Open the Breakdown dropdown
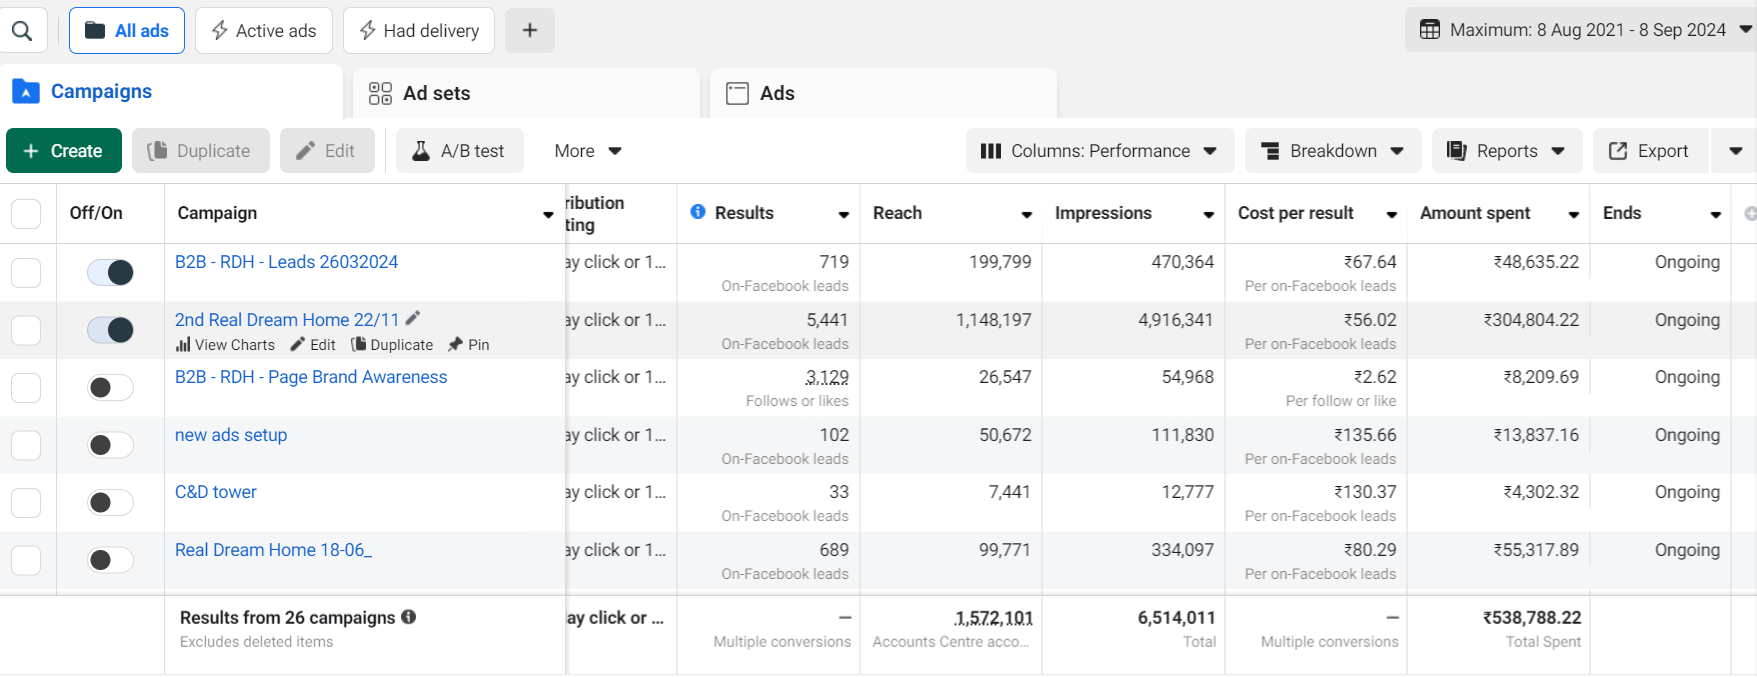 pyautogui.click(x=1332, y=151)
